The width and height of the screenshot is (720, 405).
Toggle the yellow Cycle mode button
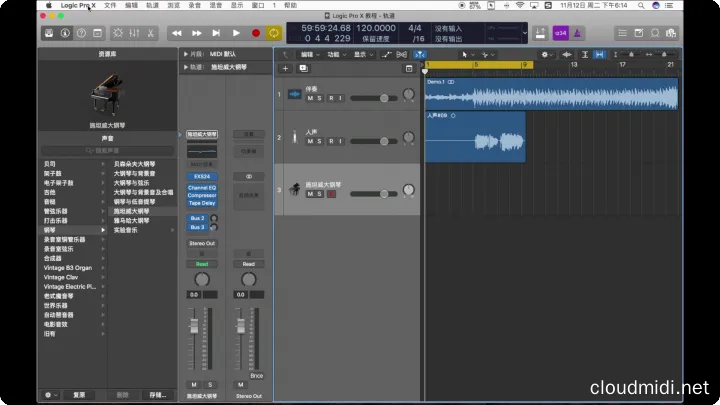274,33
